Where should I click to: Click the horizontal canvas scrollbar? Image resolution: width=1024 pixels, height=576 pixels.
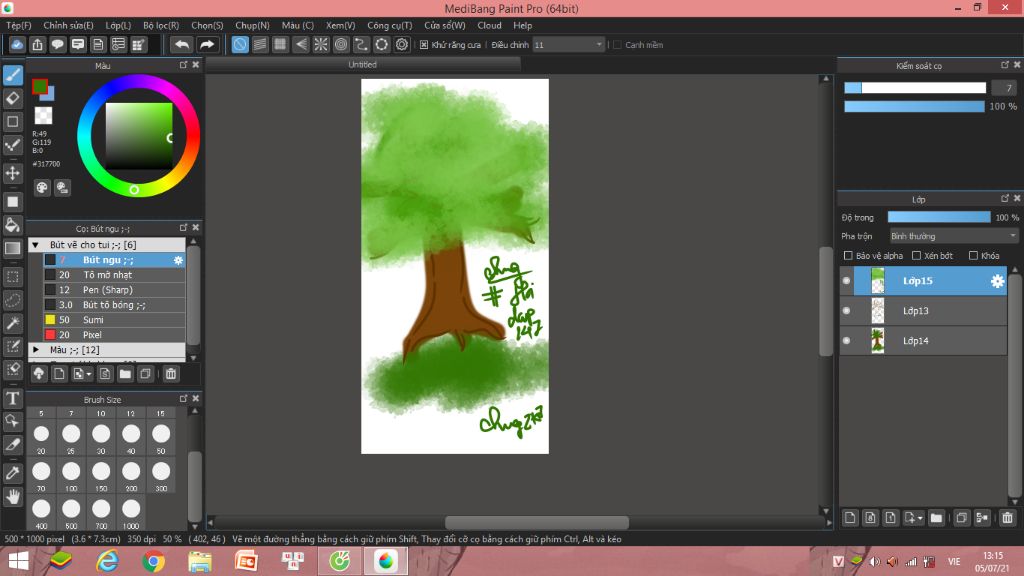click(537, 522)
